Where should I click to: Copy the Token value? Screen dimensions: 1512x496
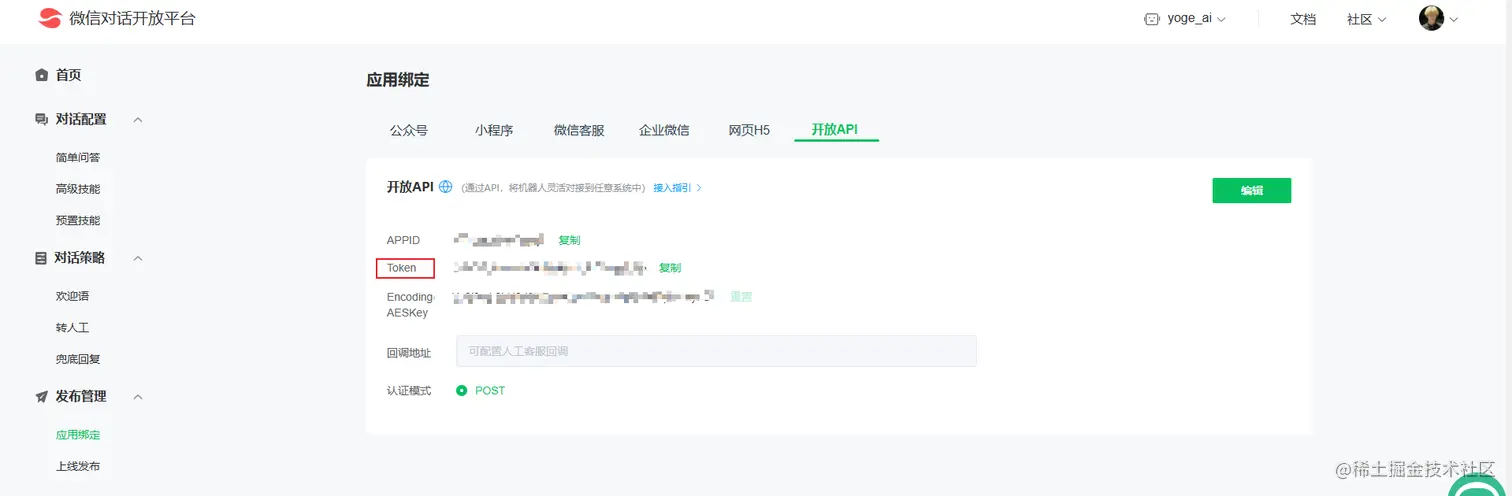670,268
